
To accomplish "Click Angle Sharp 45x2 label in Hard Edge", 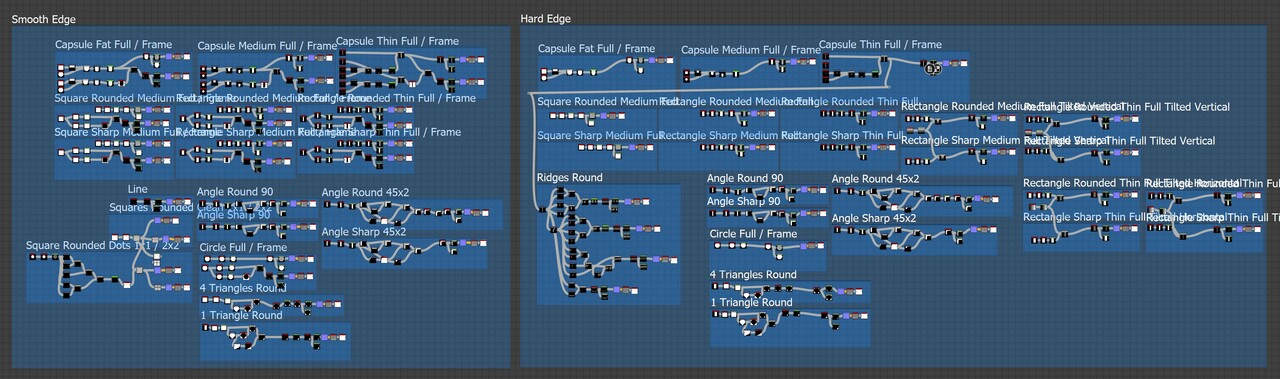I will point(874,218).
